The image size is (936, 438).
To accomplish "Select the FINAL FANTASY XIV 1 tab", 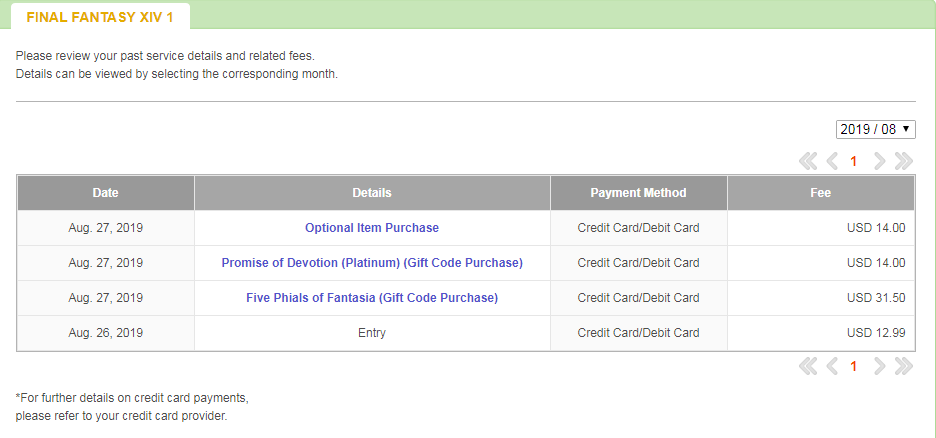I will pyautogui.click(x=100, y=17).
